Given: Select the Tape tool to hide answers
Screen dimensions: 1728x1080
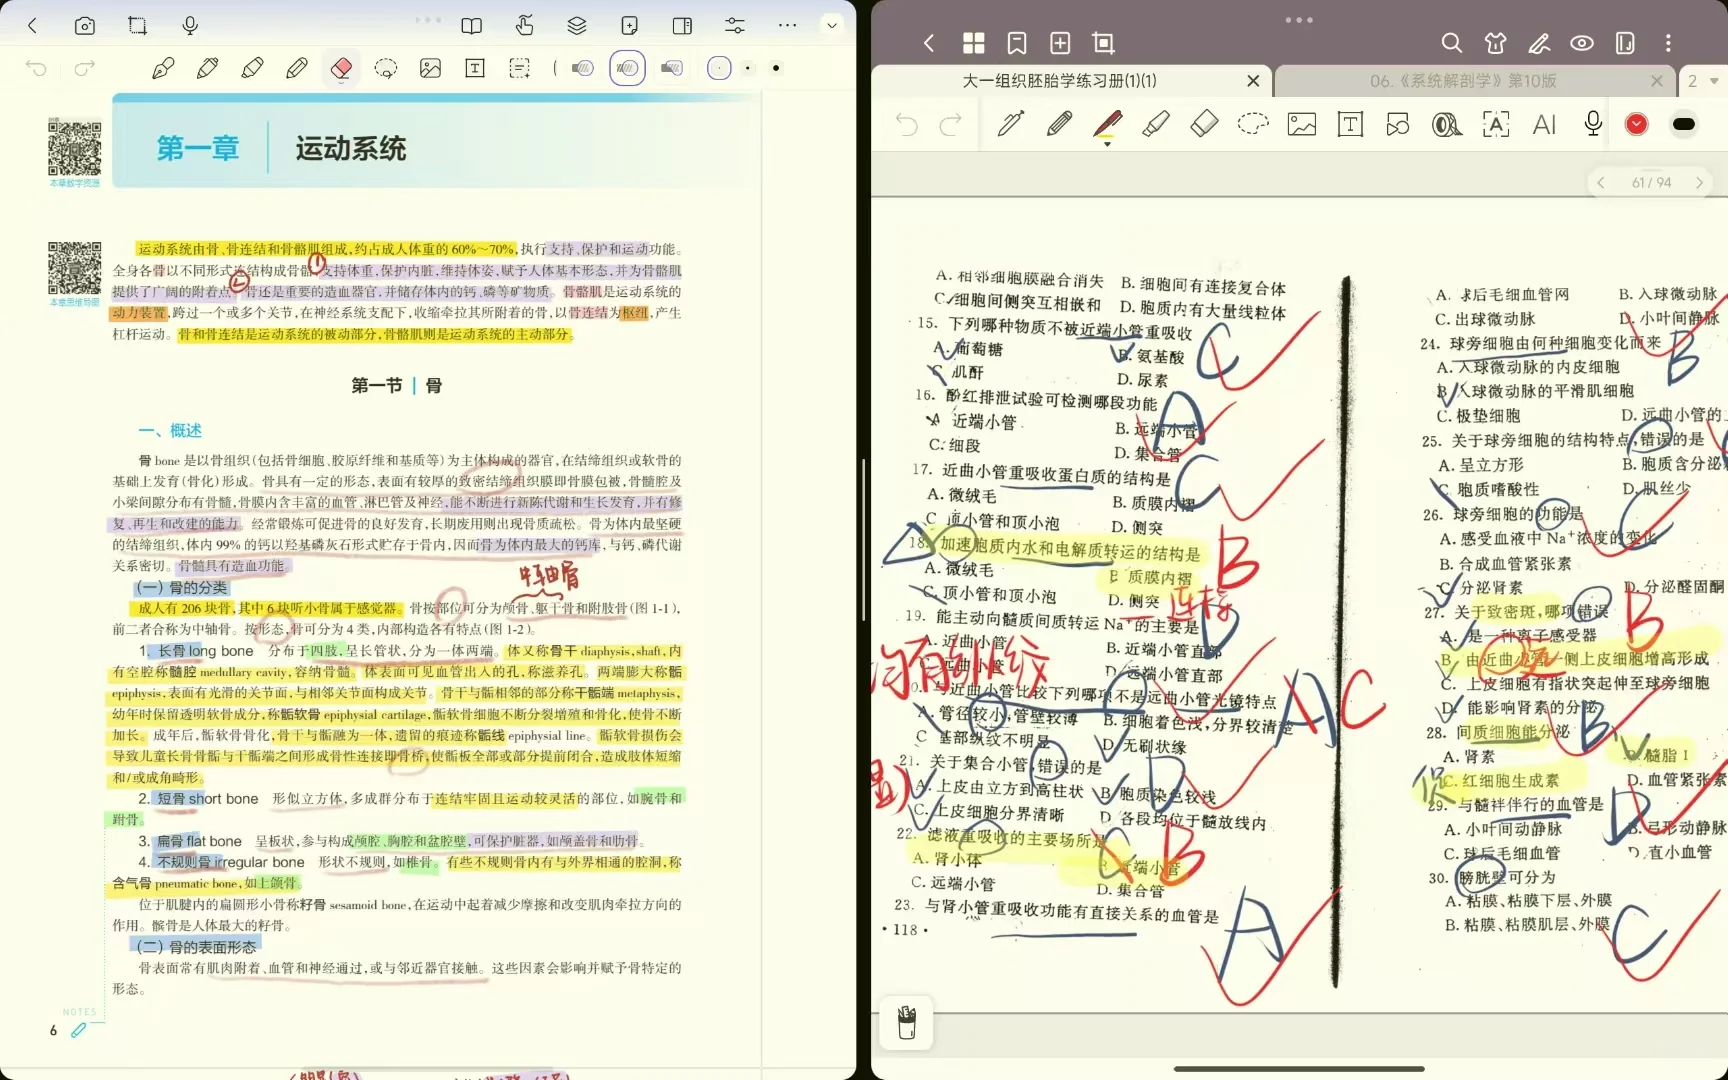Looking at the screenshot, I should (1446, 124).
